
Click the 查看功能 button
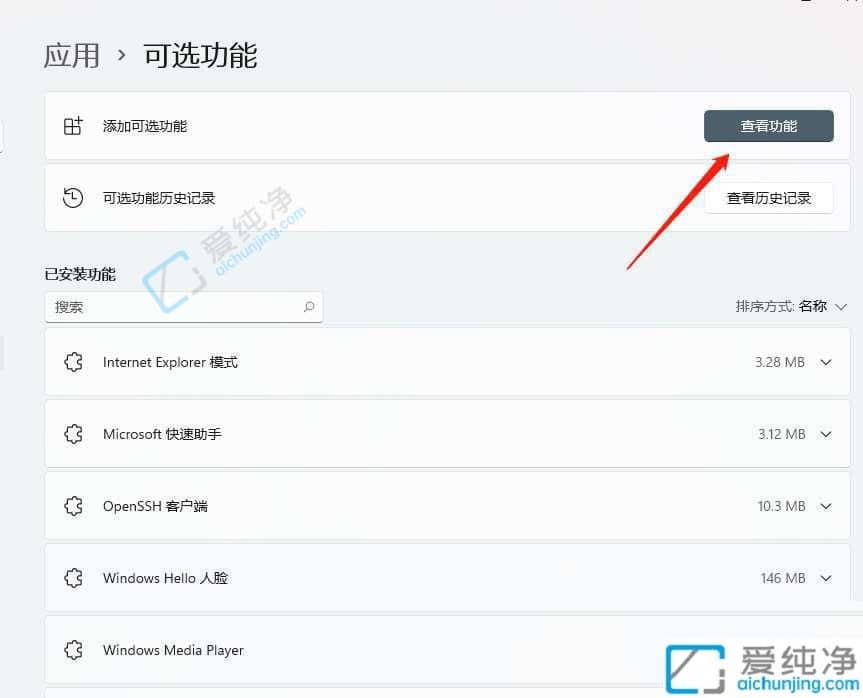768,126
